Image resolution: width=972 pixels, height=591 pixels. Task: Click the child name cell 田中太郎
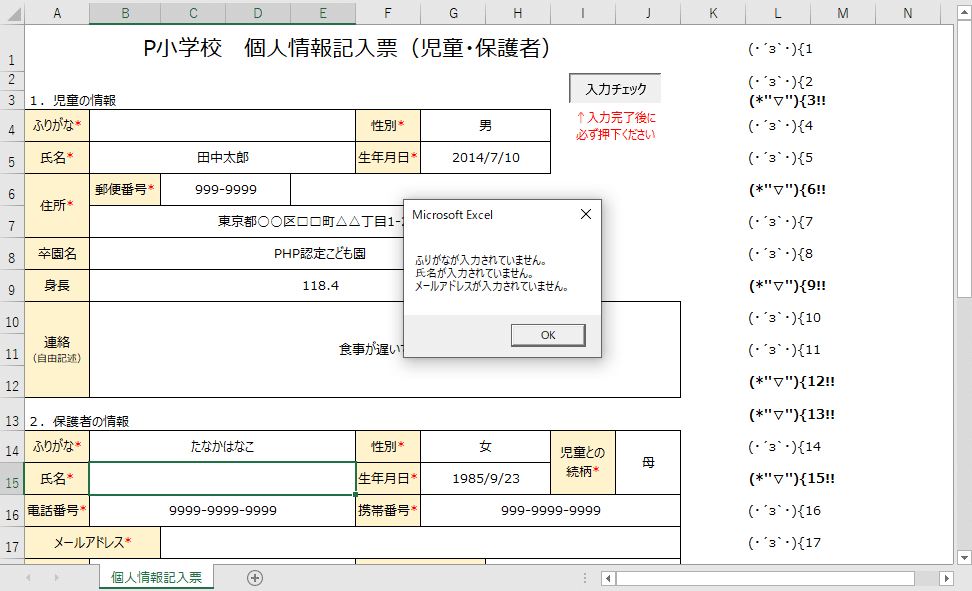click(222, 158)
